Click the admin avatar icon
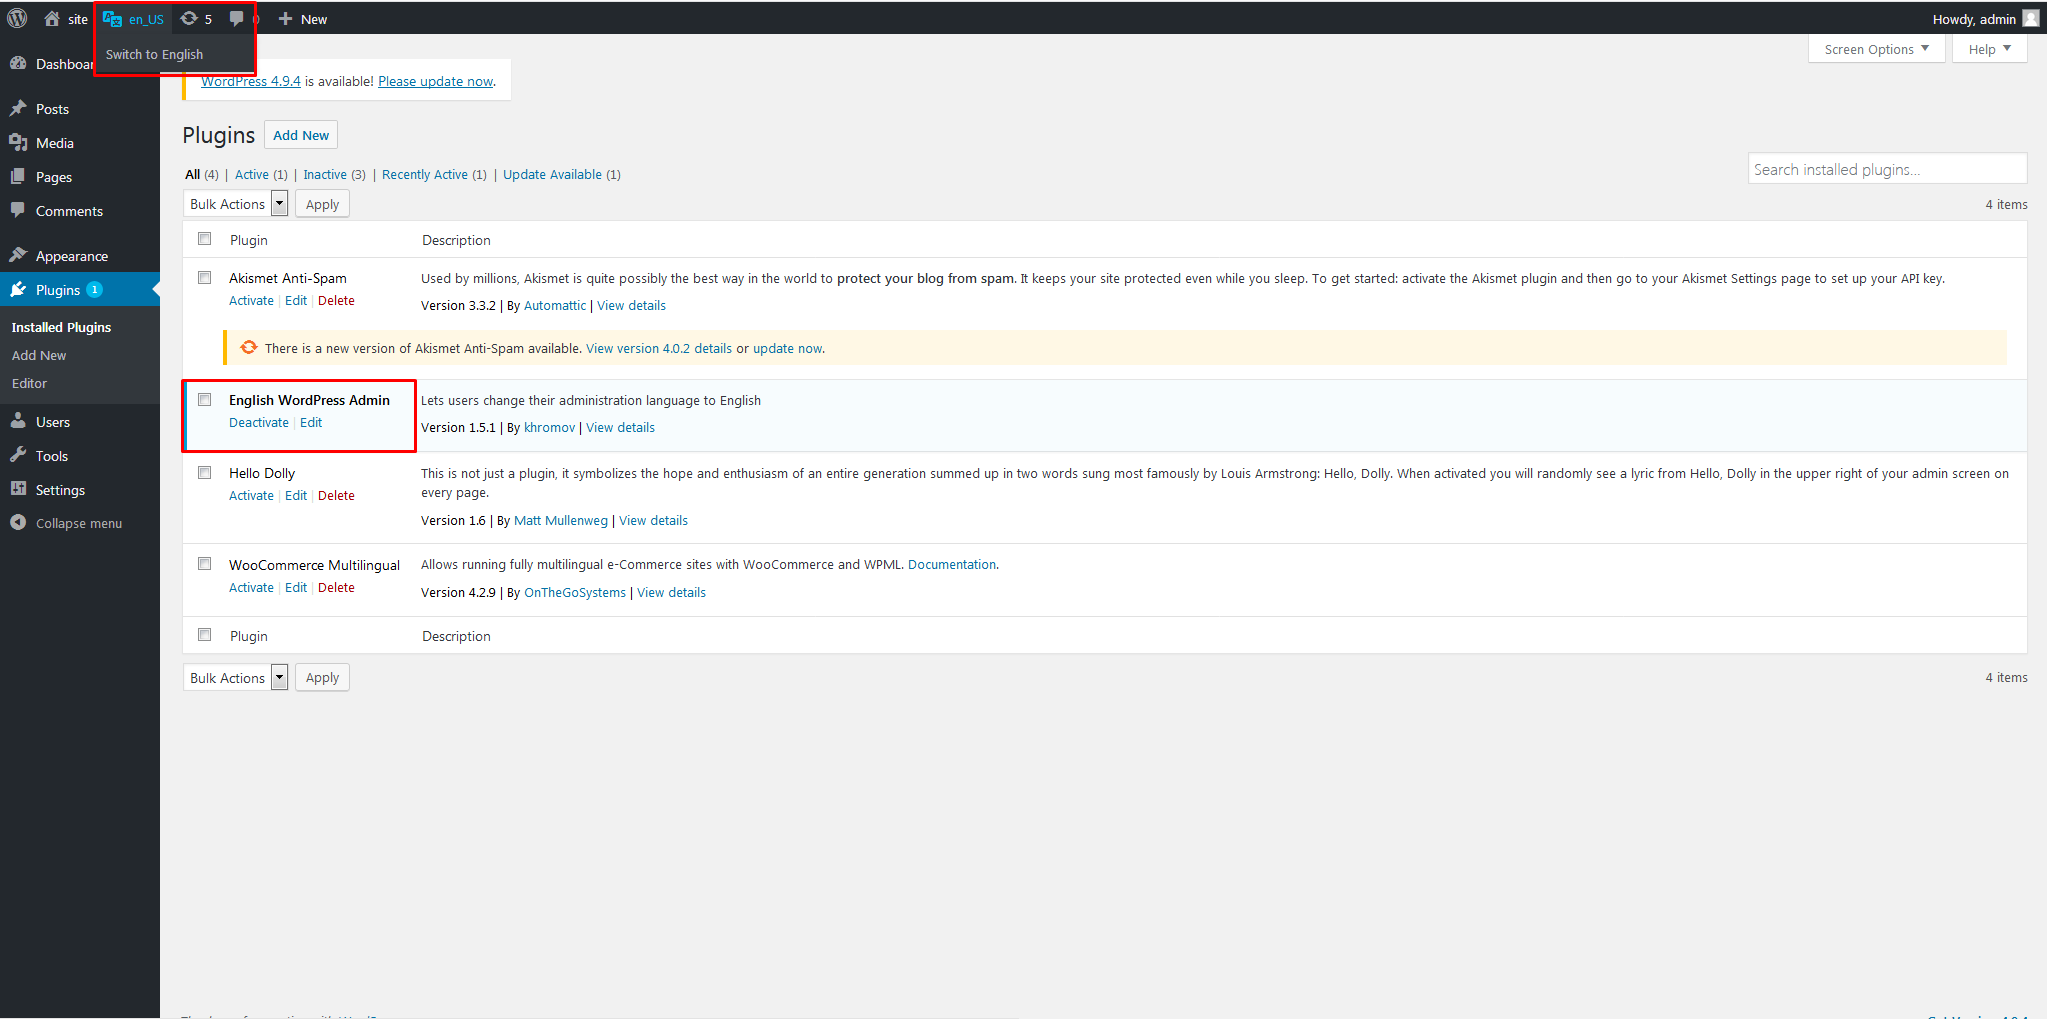This screenshot has height=1019, width=2047. [2030, 18]
